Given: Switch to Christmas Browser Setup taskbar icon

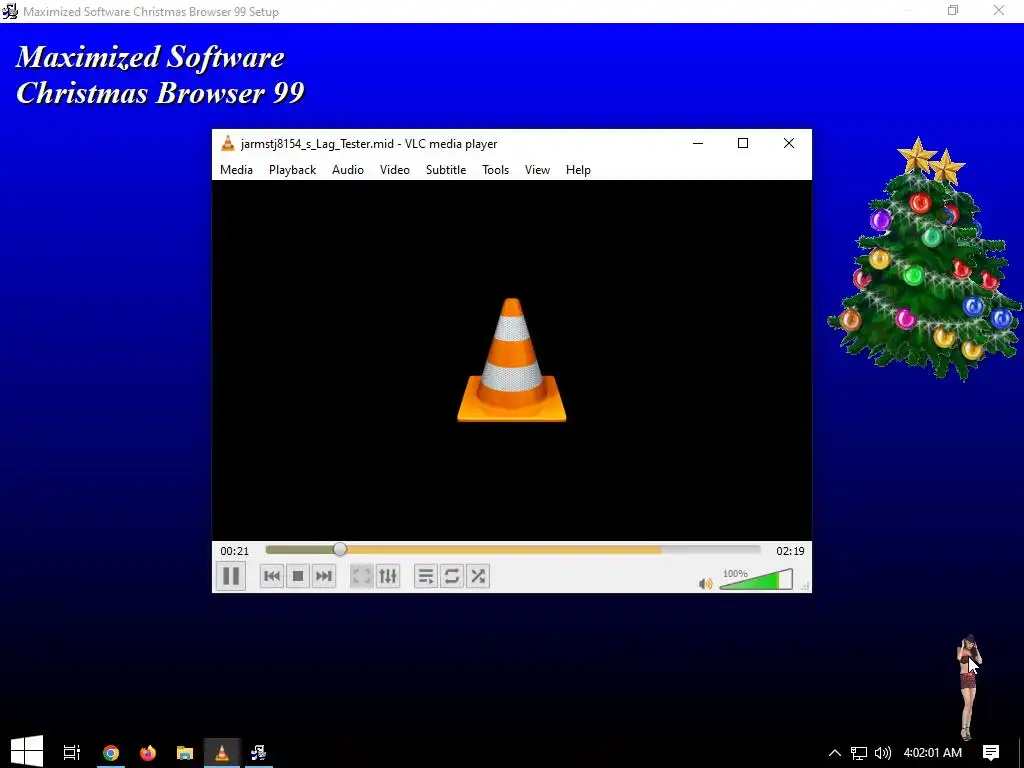Looking at the screenshot, I should pyautogui.click(x=259, y=752).
